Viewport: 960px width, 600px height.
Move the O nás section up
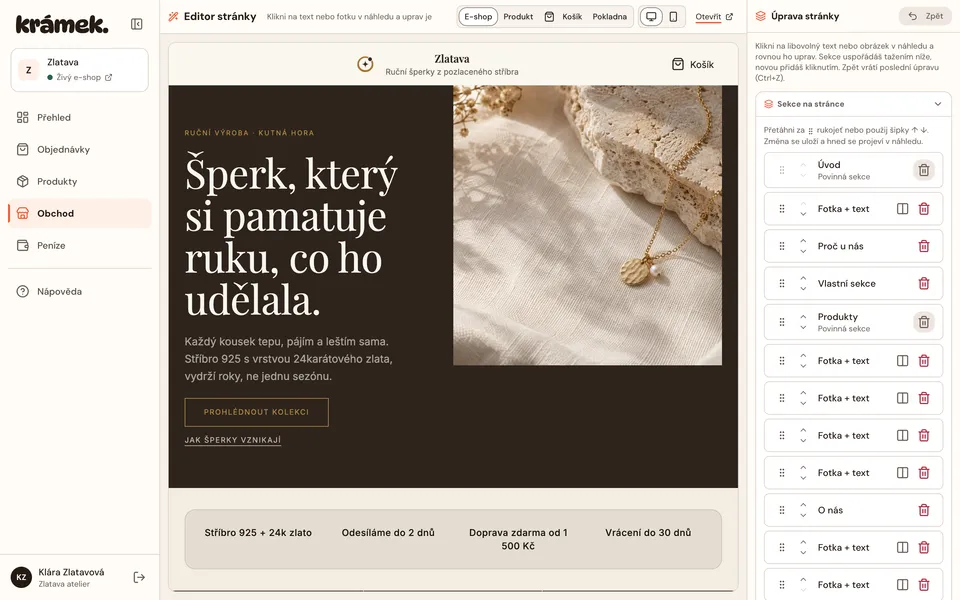[803, 504]
